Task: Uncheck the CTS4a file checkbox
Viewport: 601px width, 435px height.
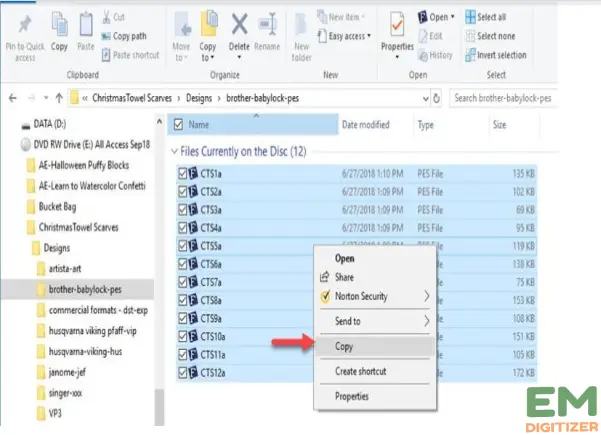Action: point(183,228)
